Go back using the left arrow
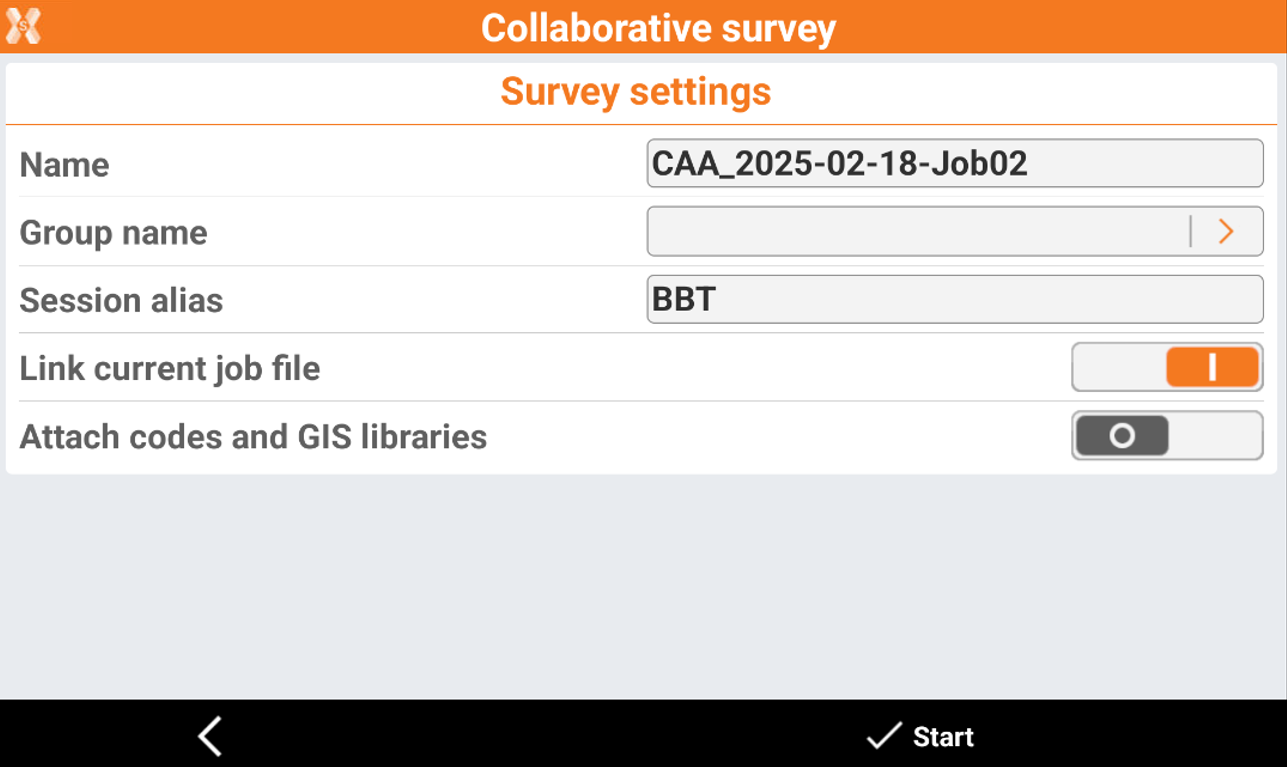 click(x=210, y=737)
